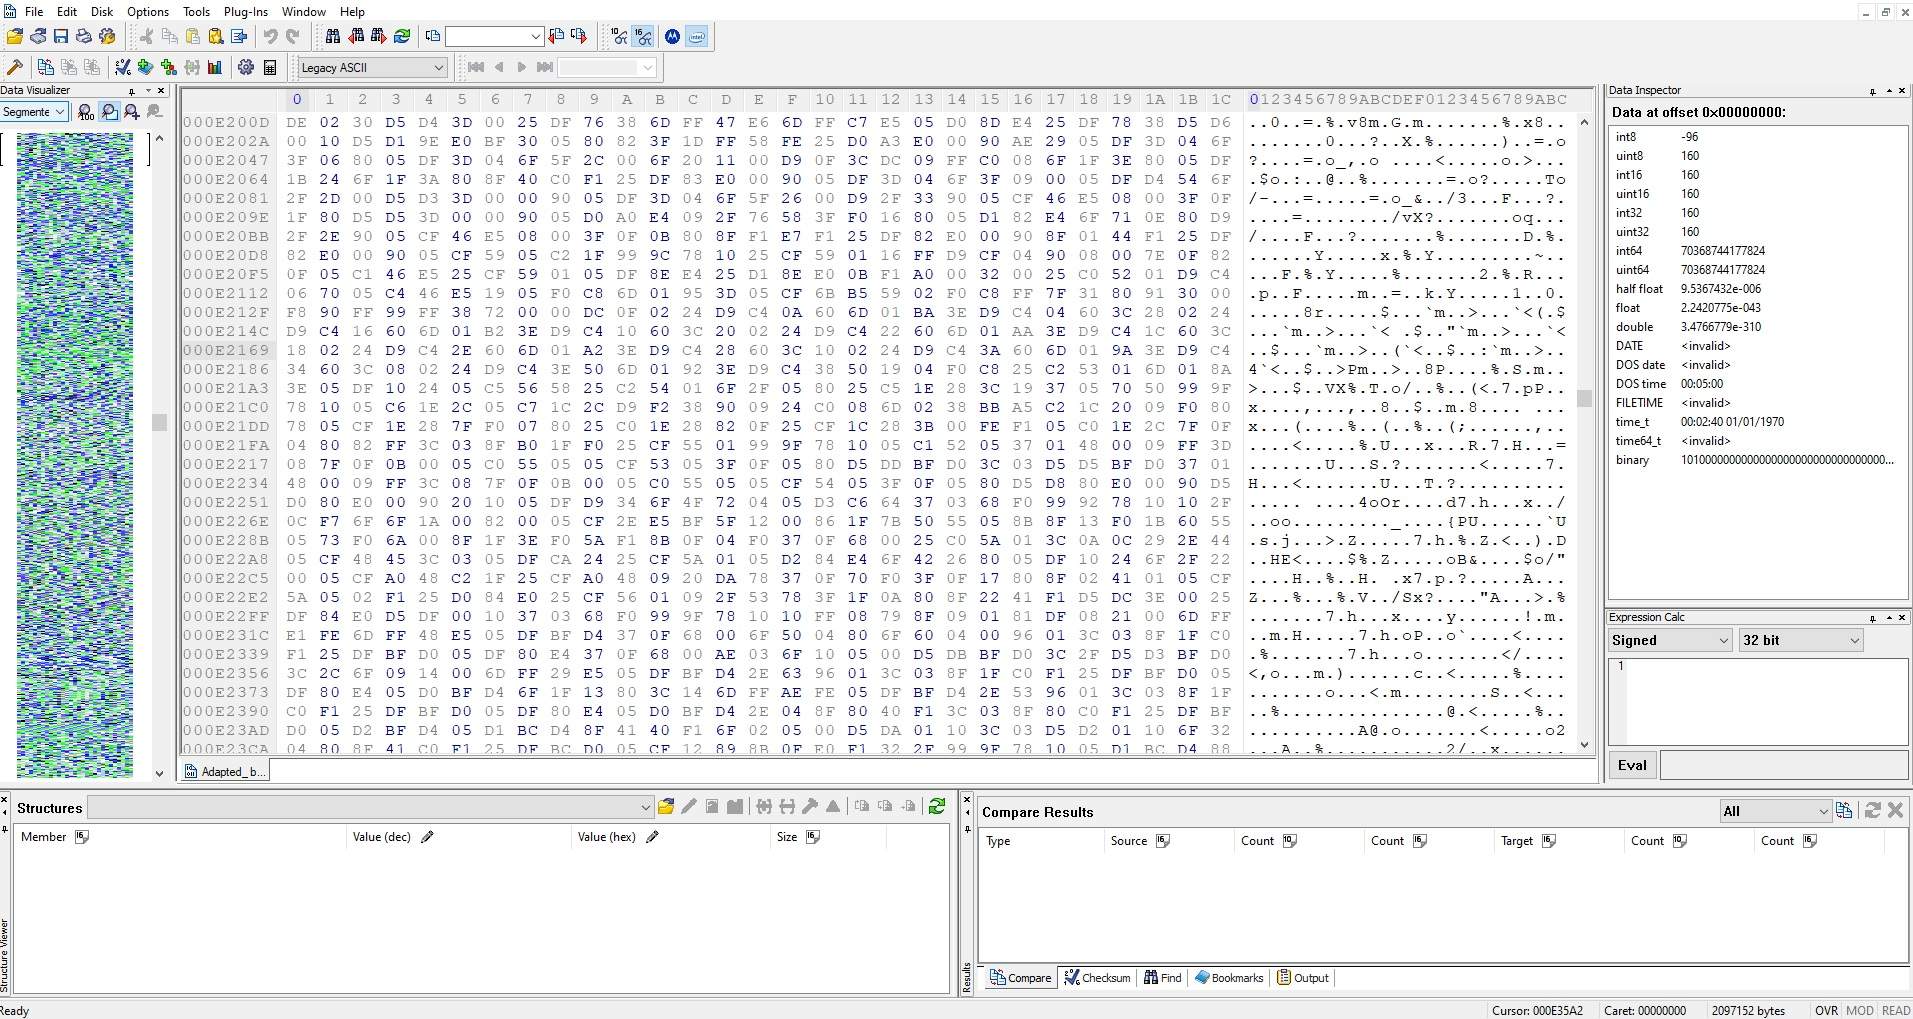
Task: Open the Data Inspector panel options arrow
Action: pos(1888,90)
